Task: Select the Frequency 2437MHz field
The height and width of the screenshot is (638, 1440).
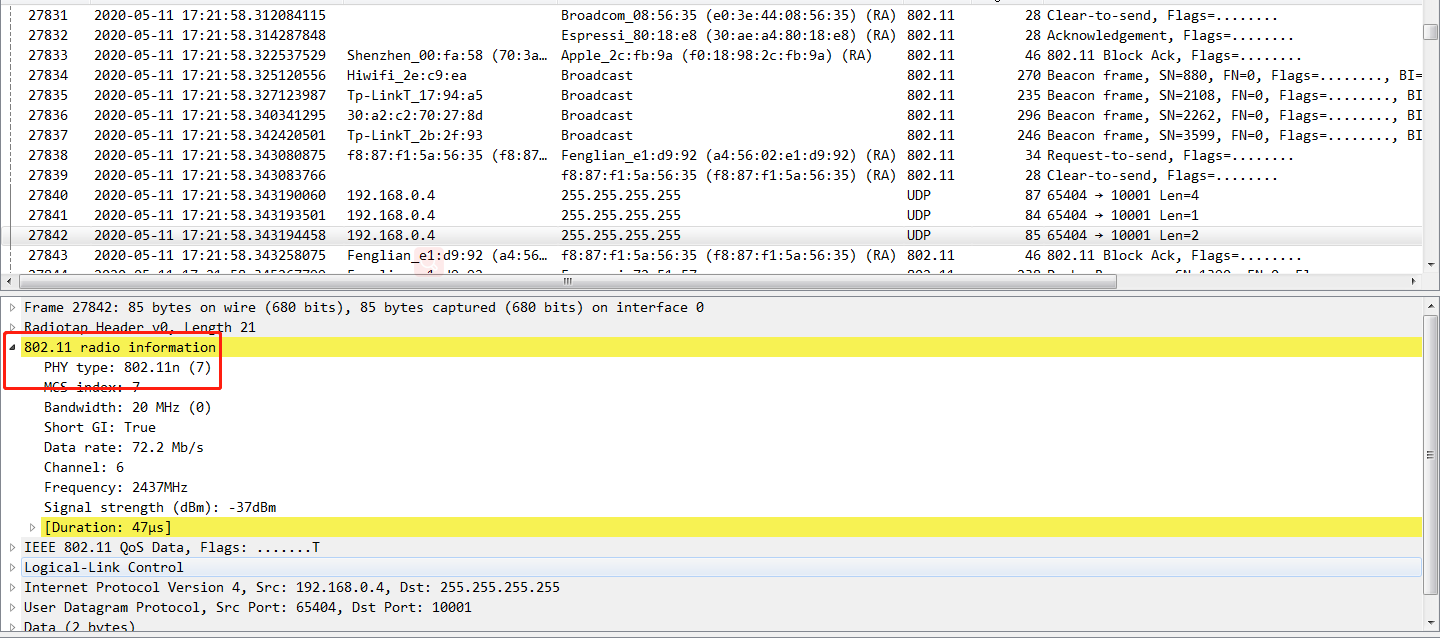Action: (115, 487)
